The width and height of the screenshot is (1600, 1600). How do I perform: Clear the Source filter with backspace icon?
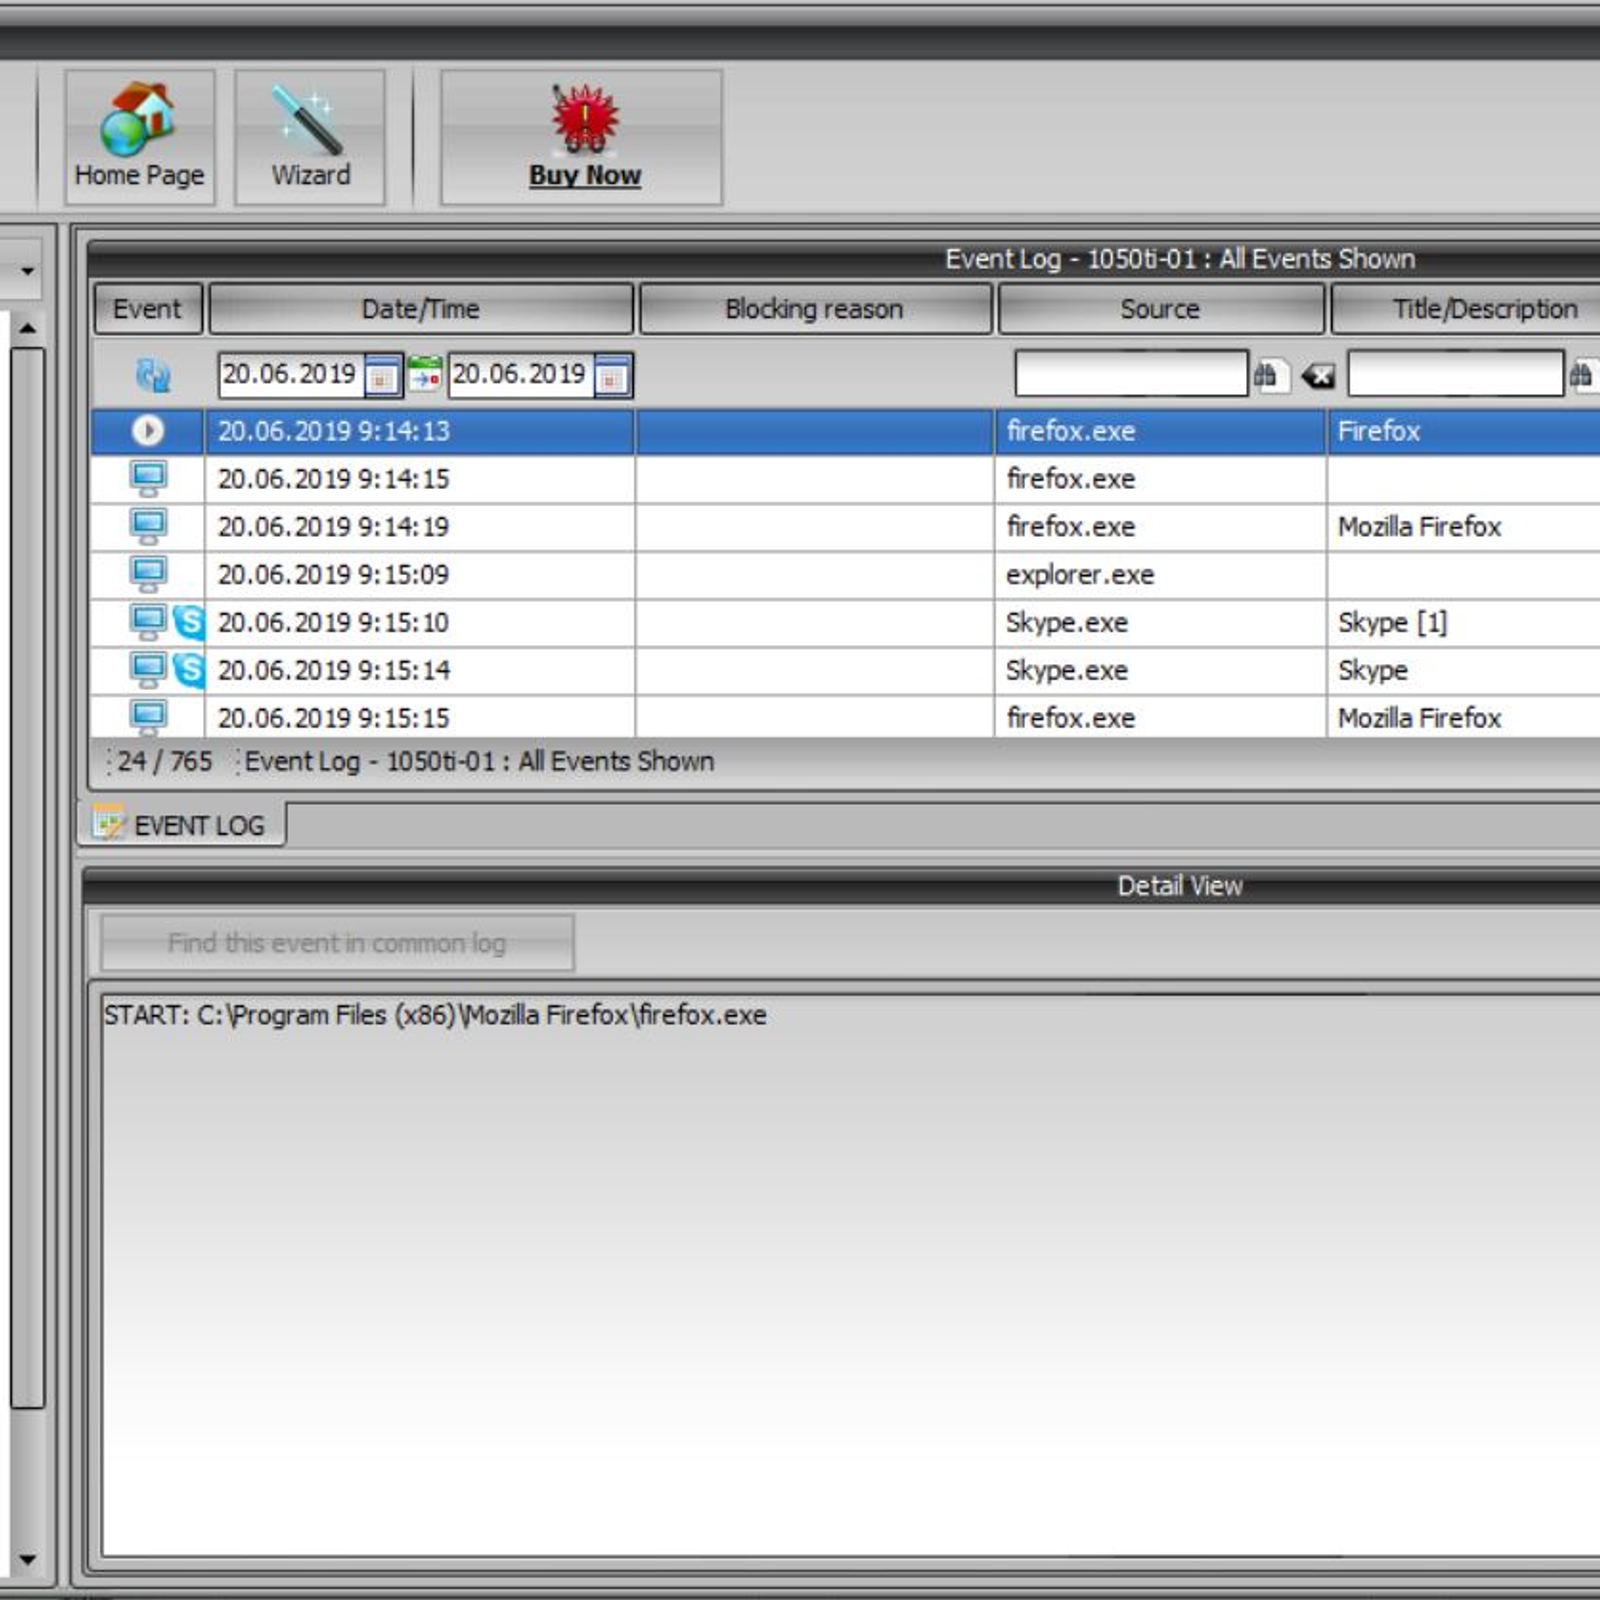point(1318,376)
